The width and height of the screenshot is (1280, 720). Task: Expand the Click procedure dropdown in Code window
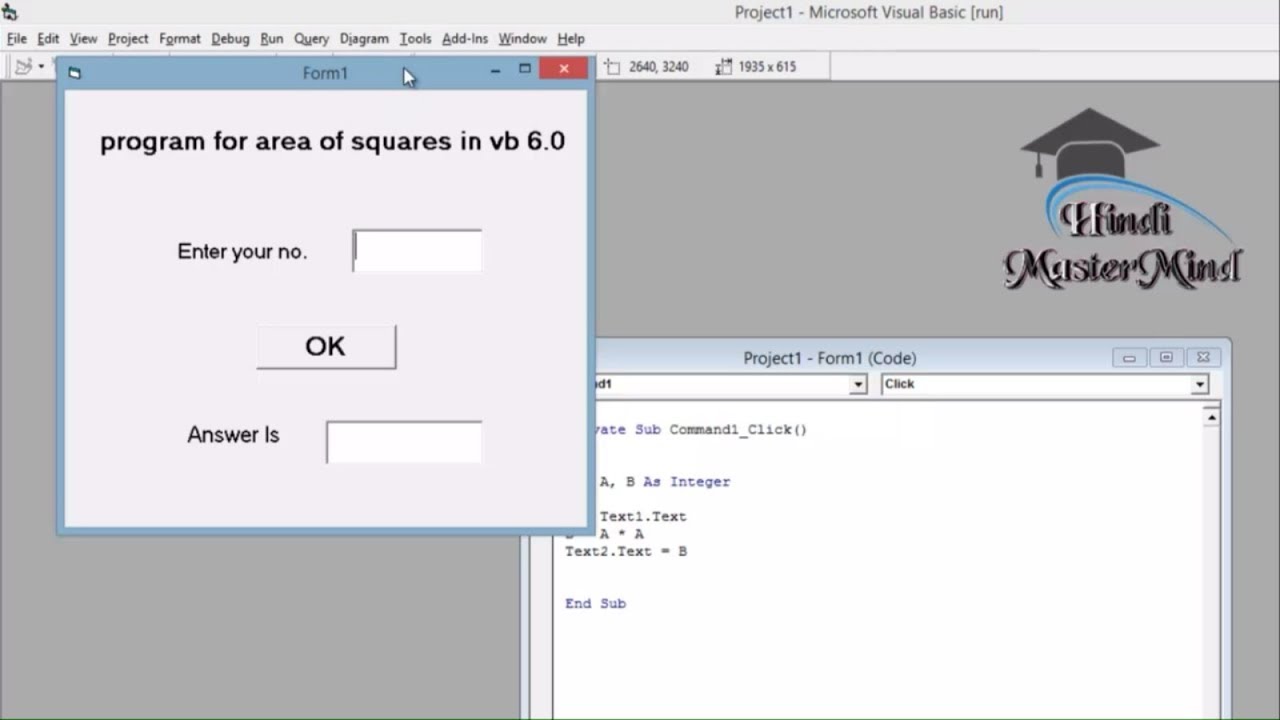pyautogui.click(x=1200, y=384)
